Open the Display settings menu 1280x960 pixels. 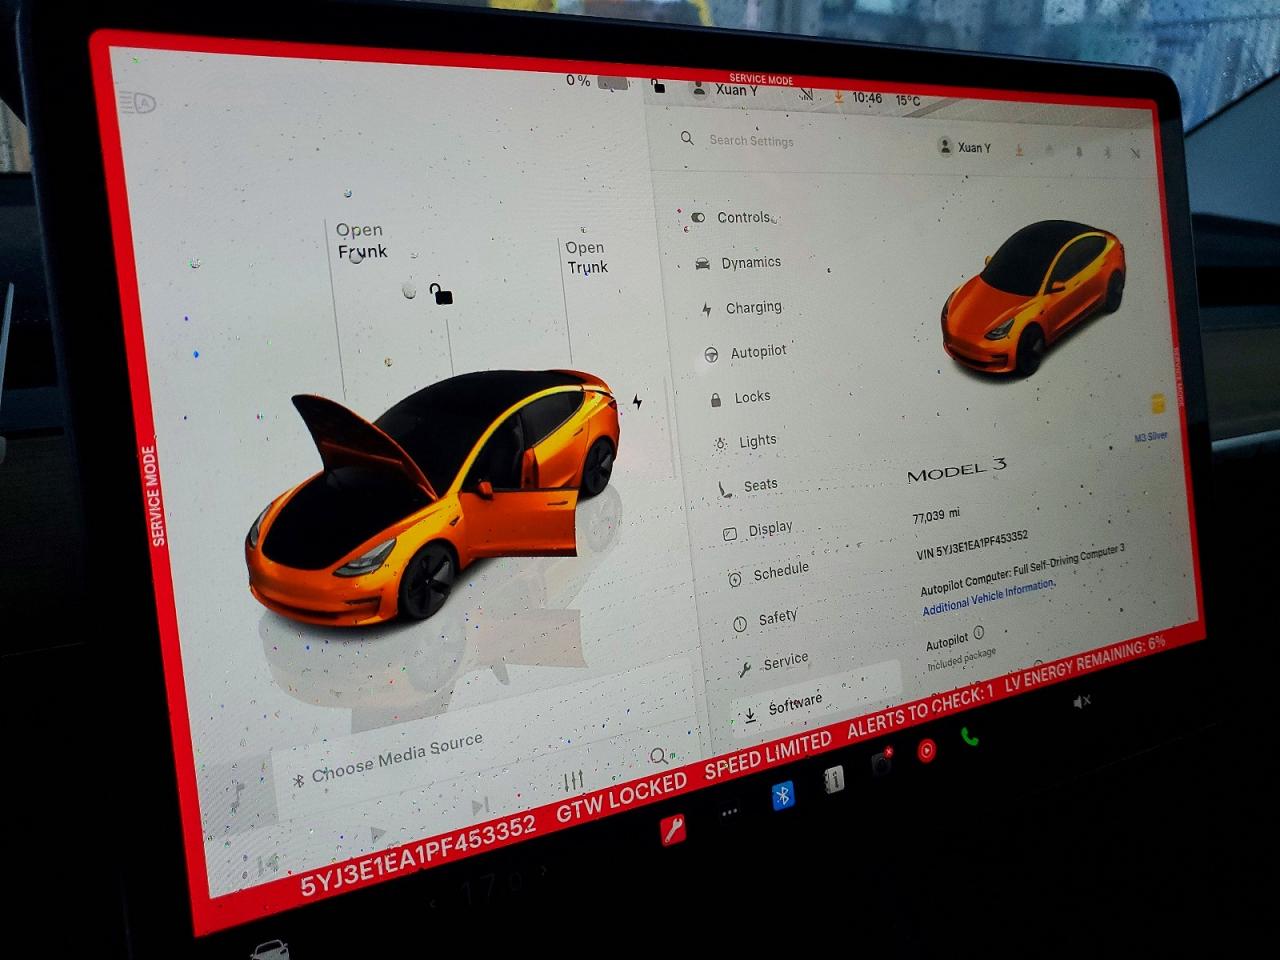[758, 530]
